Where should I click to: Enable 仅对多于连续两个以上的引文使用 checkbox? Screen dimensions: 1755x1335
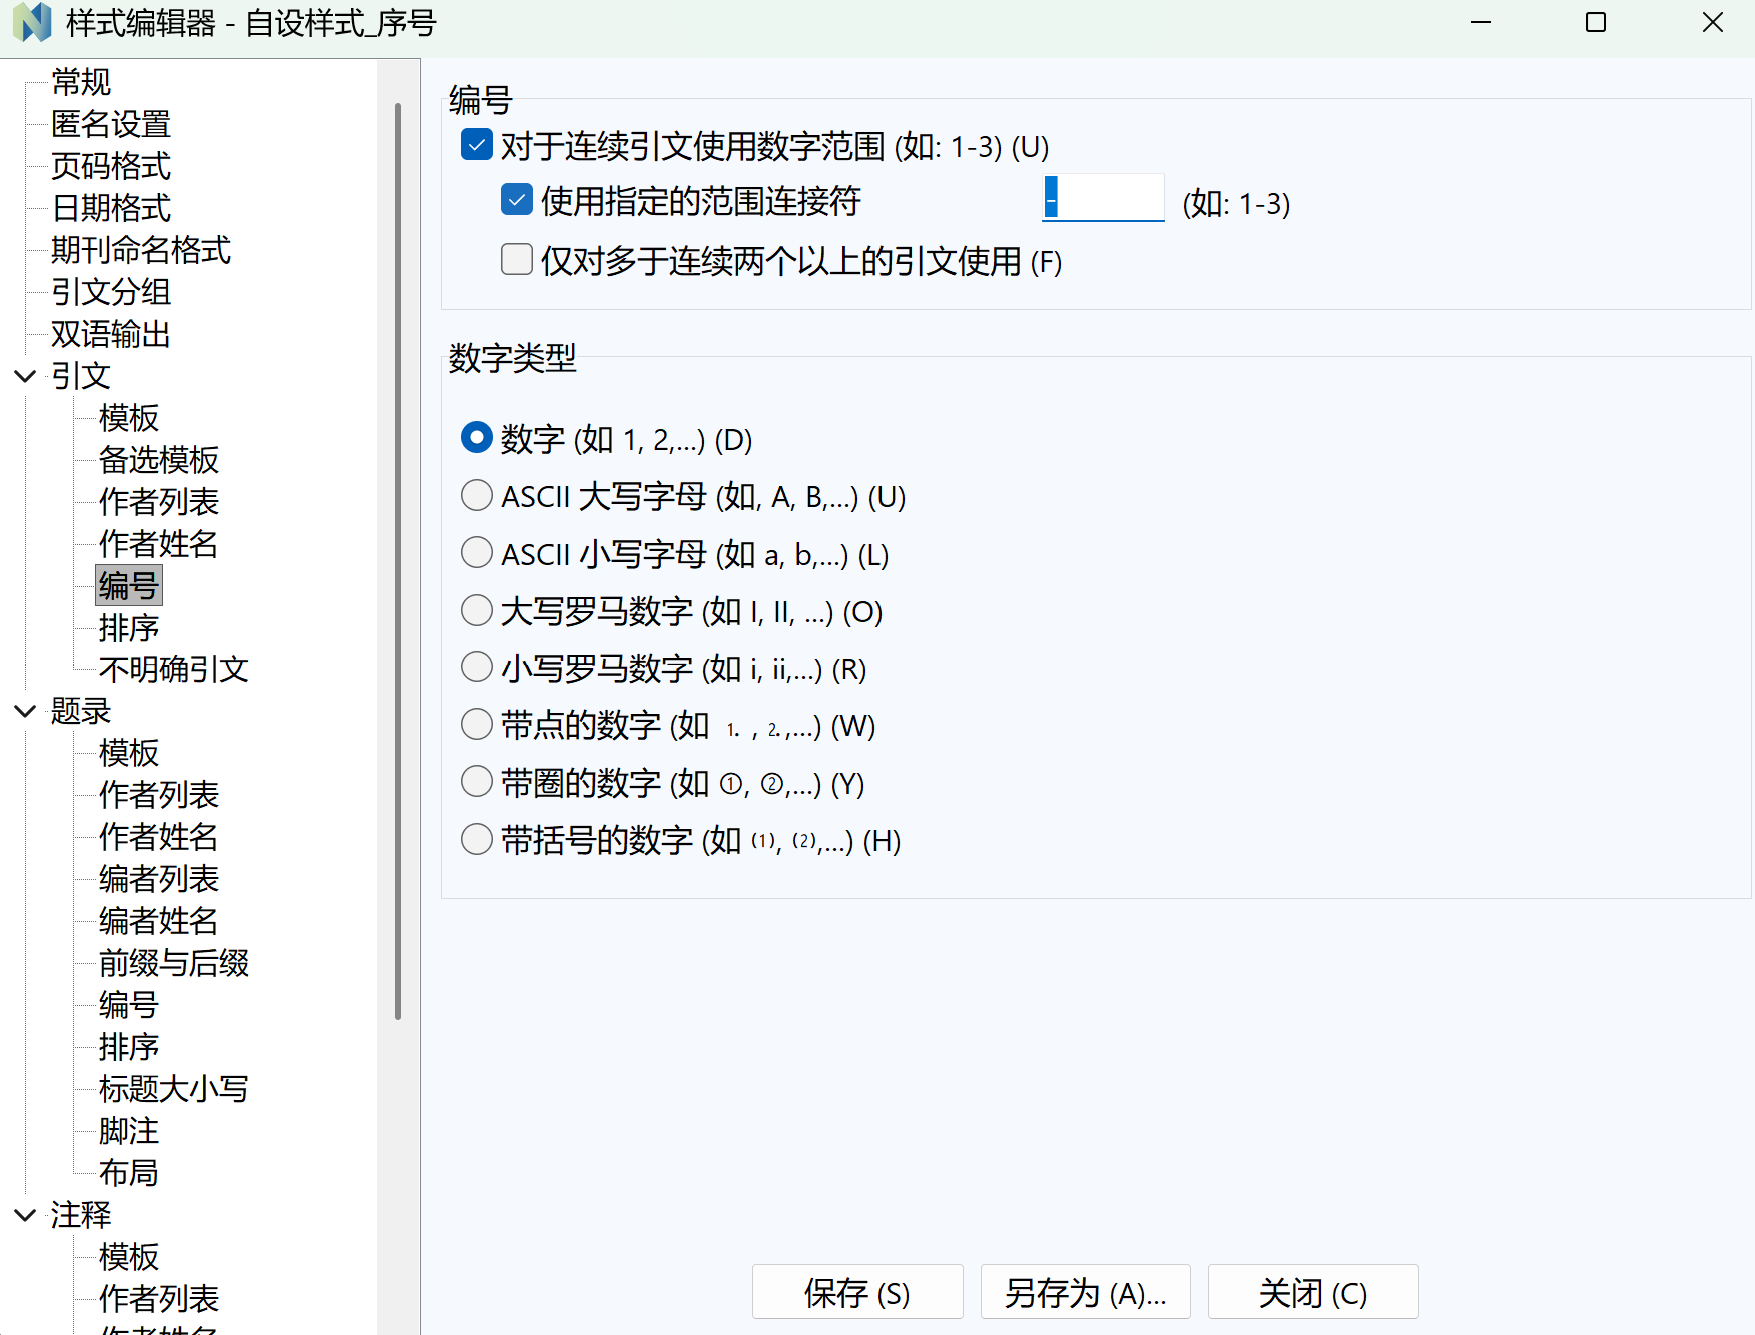(x=516, y=260)
